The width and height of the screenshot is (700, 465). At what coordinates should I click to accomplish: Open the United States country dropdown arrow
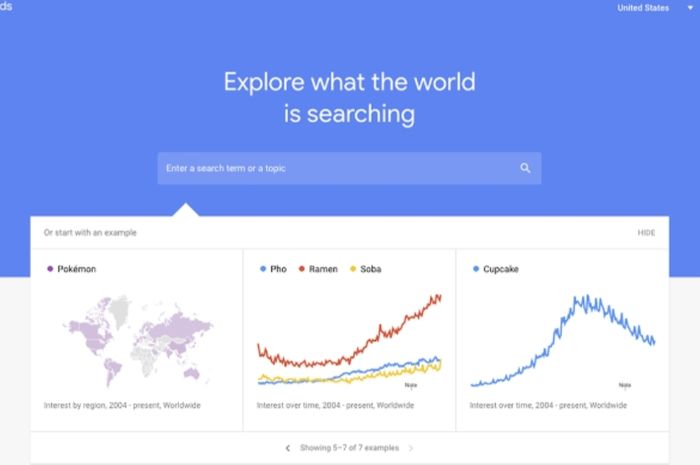690,8
